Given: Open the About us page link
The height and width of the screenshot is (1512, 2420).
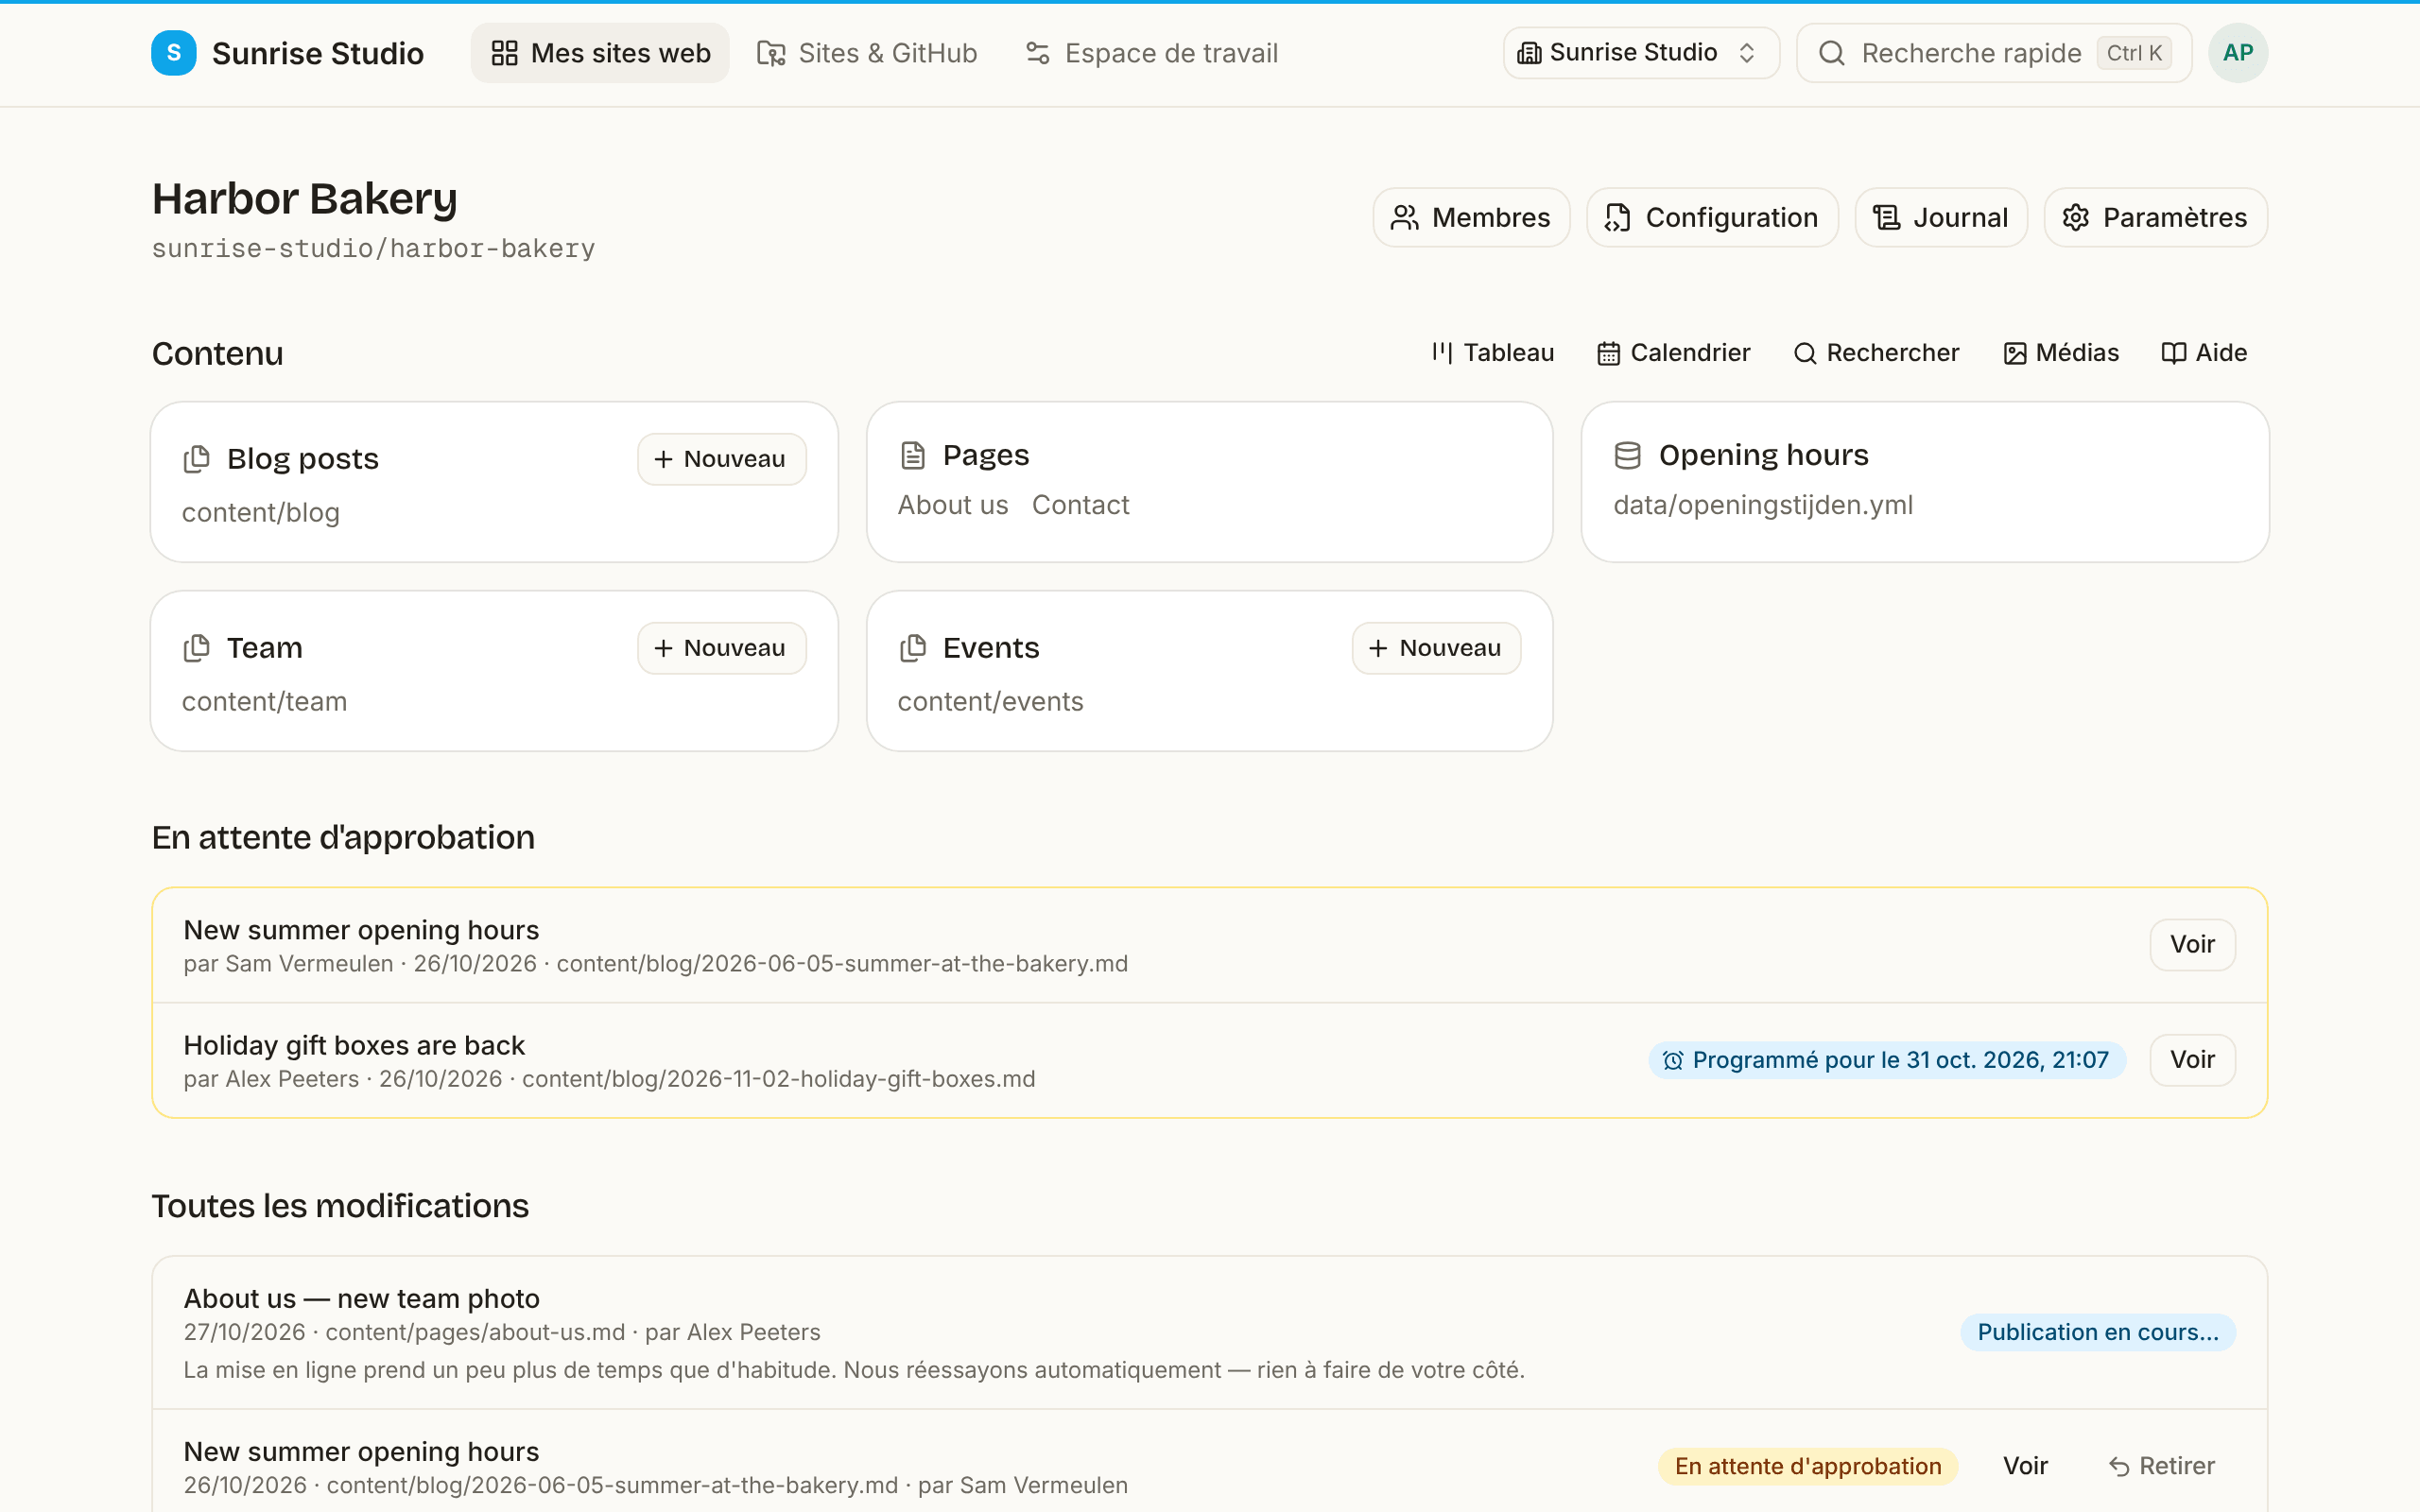Looking at the screenshot, I should coord(953,505).
